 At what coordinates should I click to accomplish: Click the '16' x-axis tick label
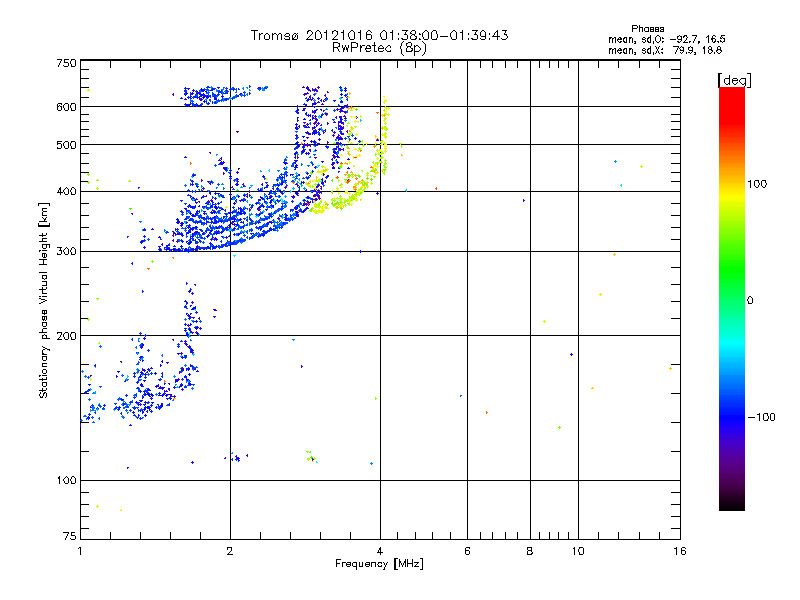click(680, 551)
